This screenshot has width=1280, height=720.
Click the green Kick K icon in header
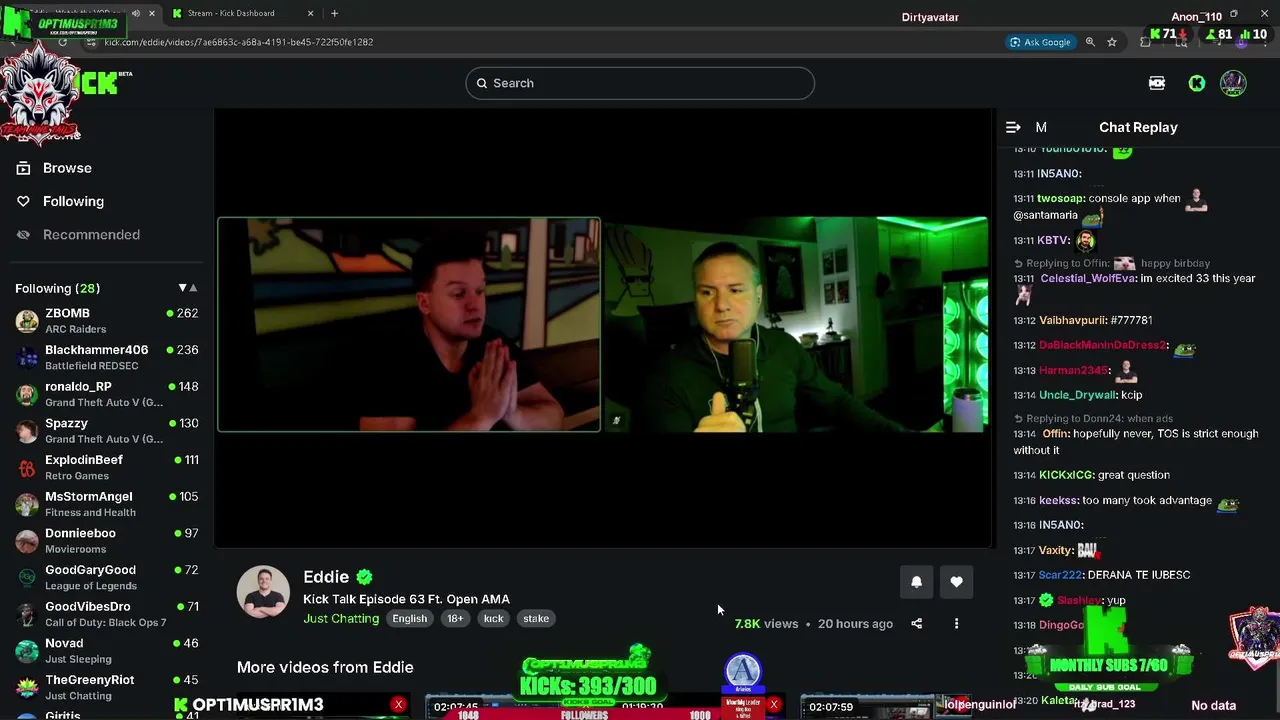(x=1197, y=83)
